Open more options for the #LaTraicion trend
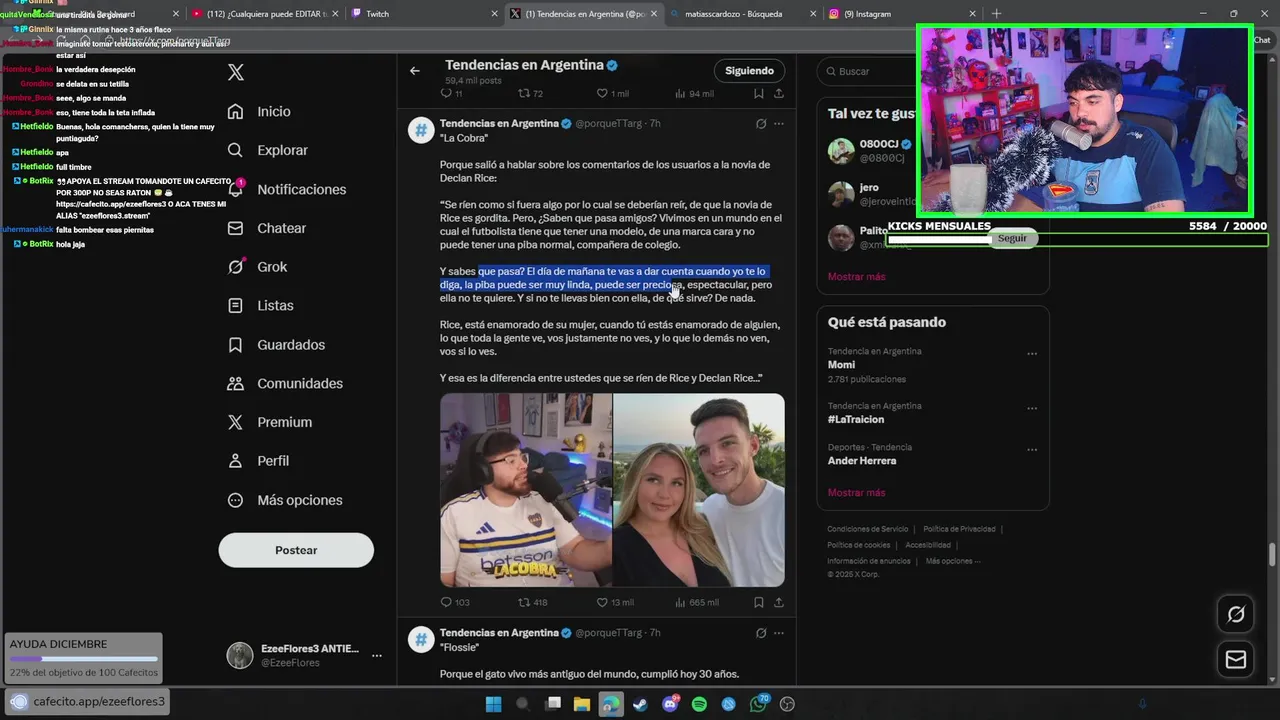1280x720 pixels. [x=1032, y=408]
